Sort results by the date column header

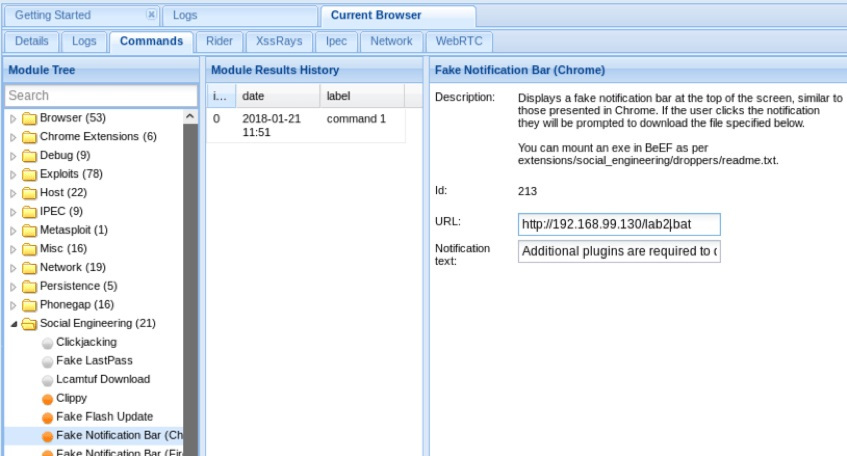[x=278, y=96]
